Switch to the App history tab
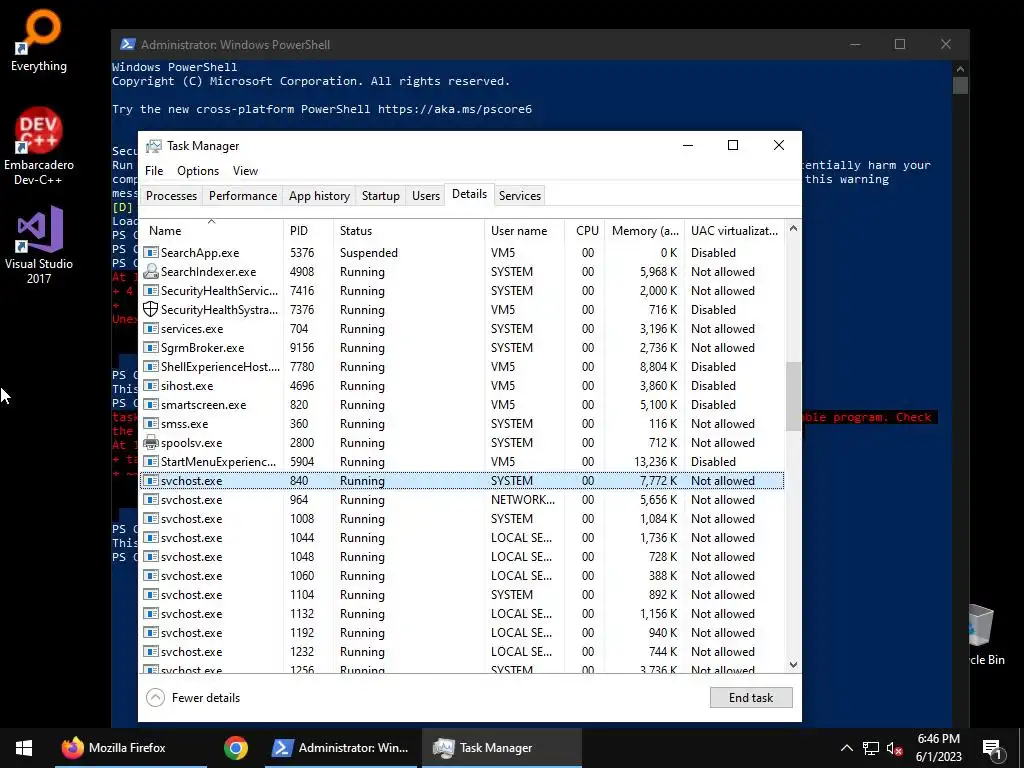This screenshot has height=768, width=1024. (319, 196)
